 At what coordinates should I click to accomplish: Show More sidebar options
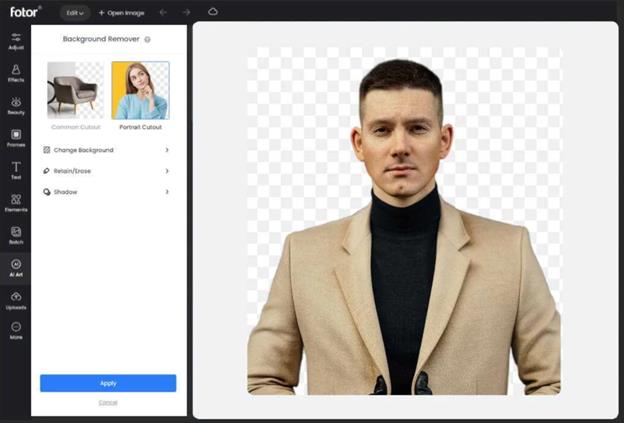point(16,331)
